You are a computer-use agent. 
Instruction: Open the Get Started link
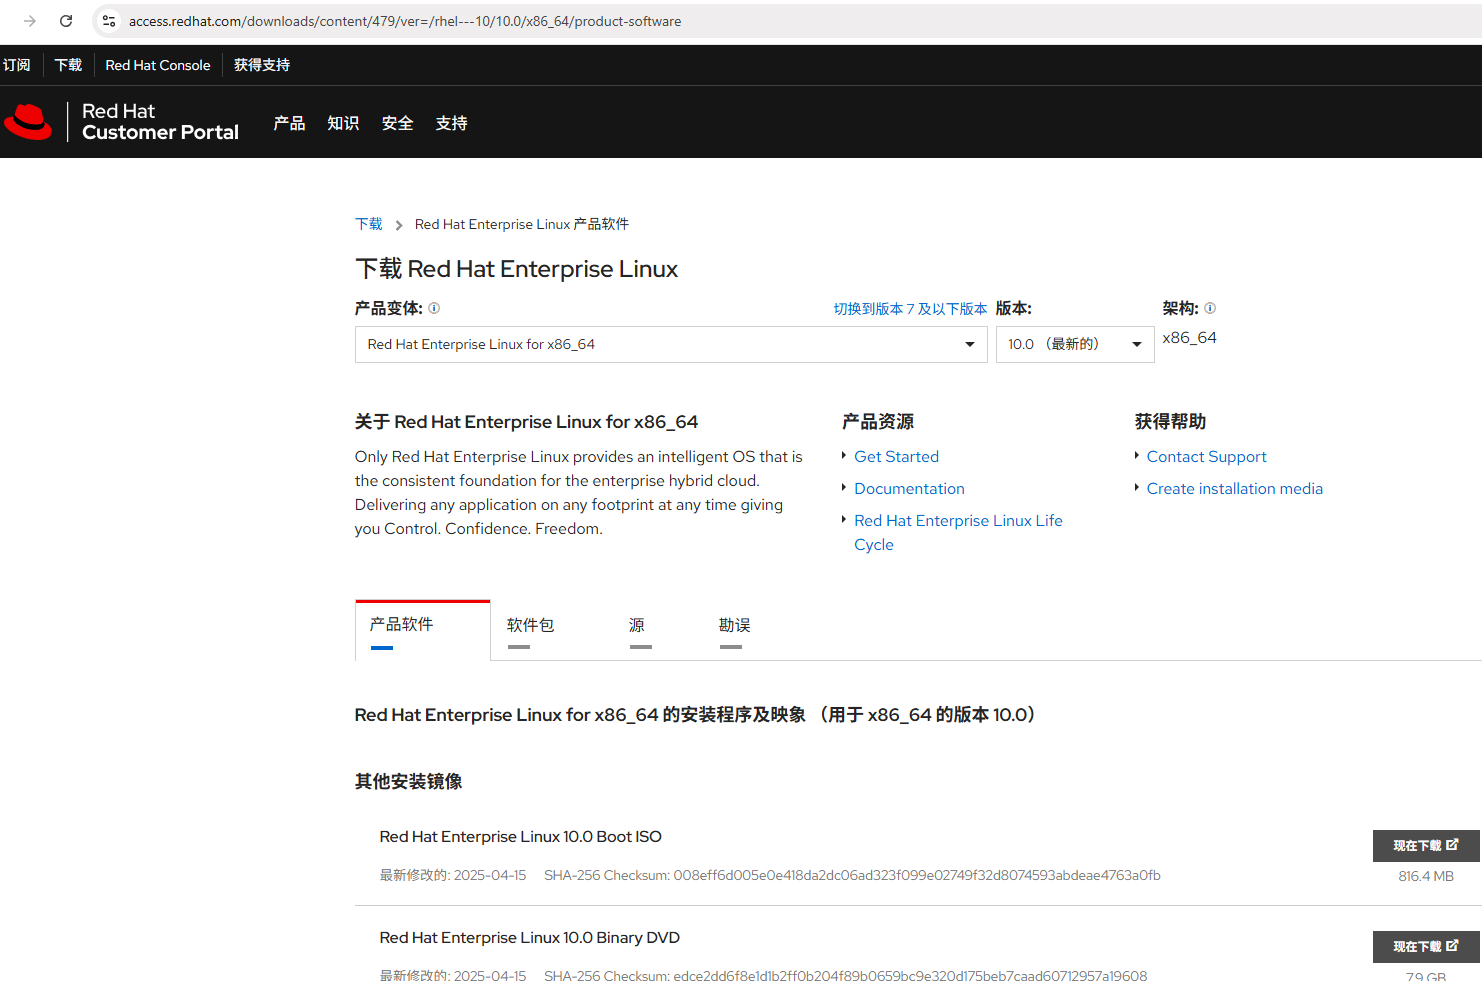pos(896,457)
